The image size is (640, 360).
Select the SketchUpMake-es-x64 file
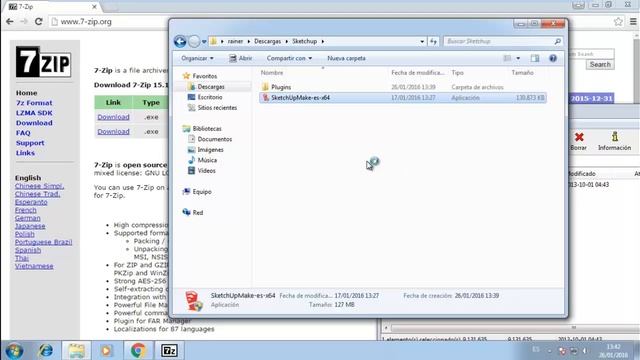[x=402, y=98]
